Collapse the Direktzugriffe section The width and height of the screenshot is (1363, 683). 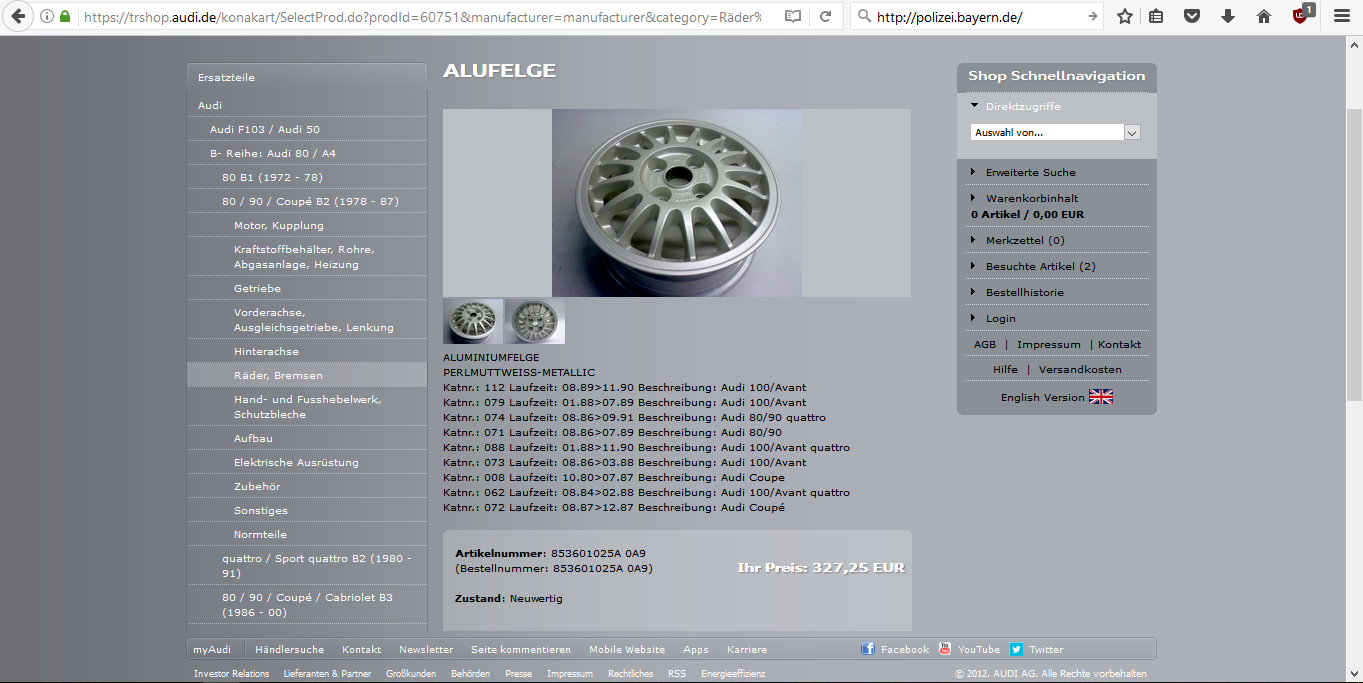point(1022,106)
